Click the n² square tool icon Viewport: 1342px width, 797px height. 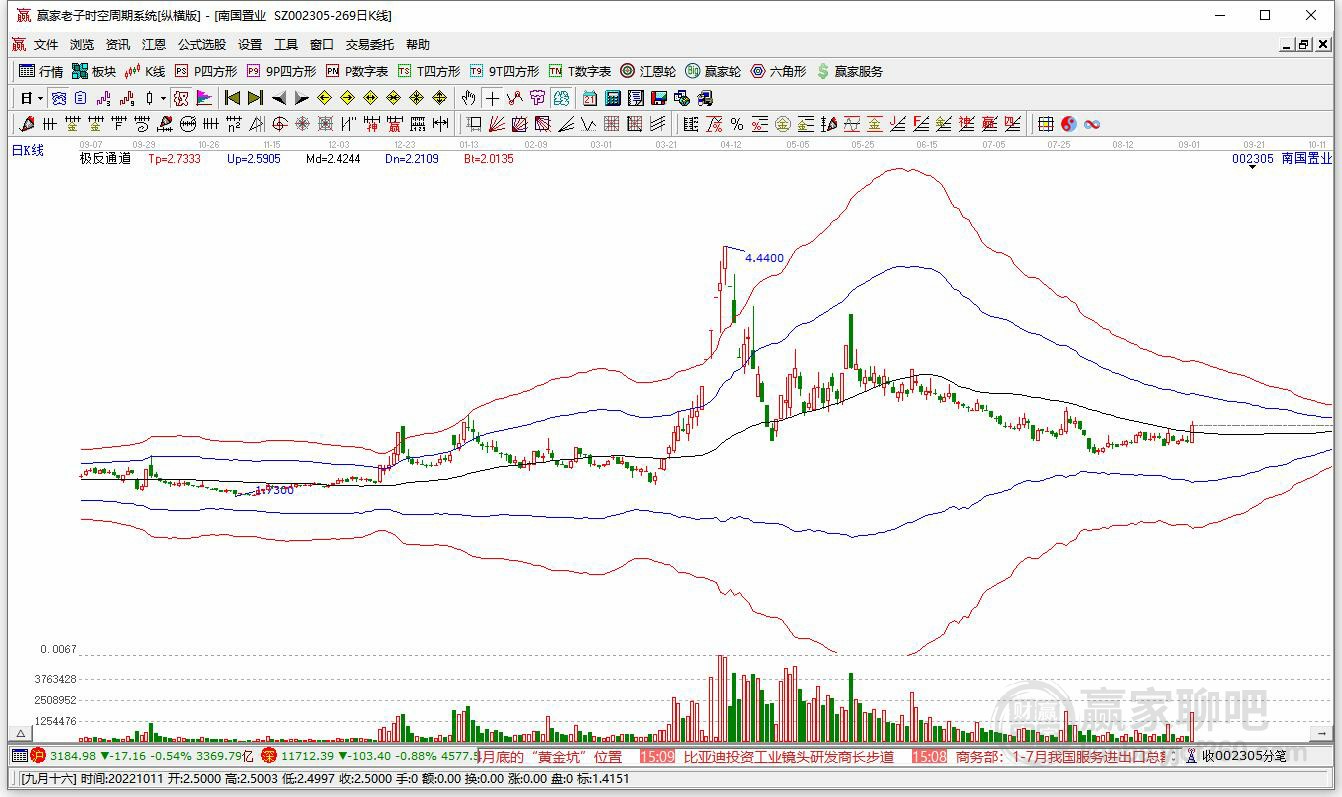click(x=233, y=124)
